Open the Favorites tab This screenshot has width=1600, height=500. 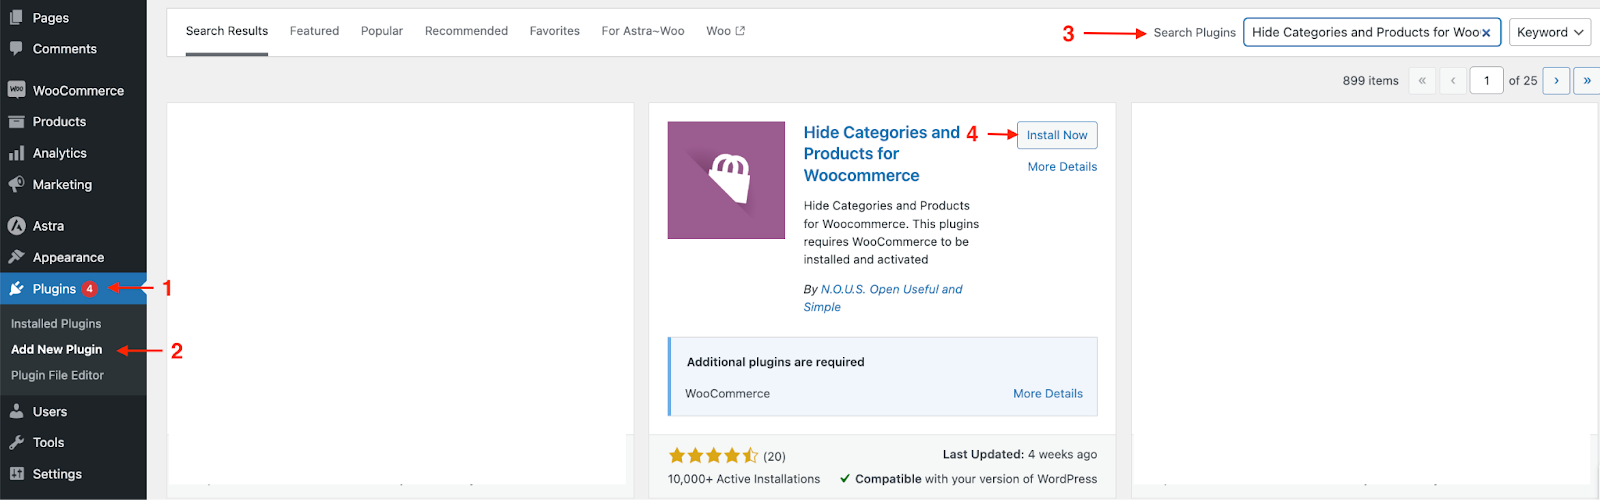555,31
